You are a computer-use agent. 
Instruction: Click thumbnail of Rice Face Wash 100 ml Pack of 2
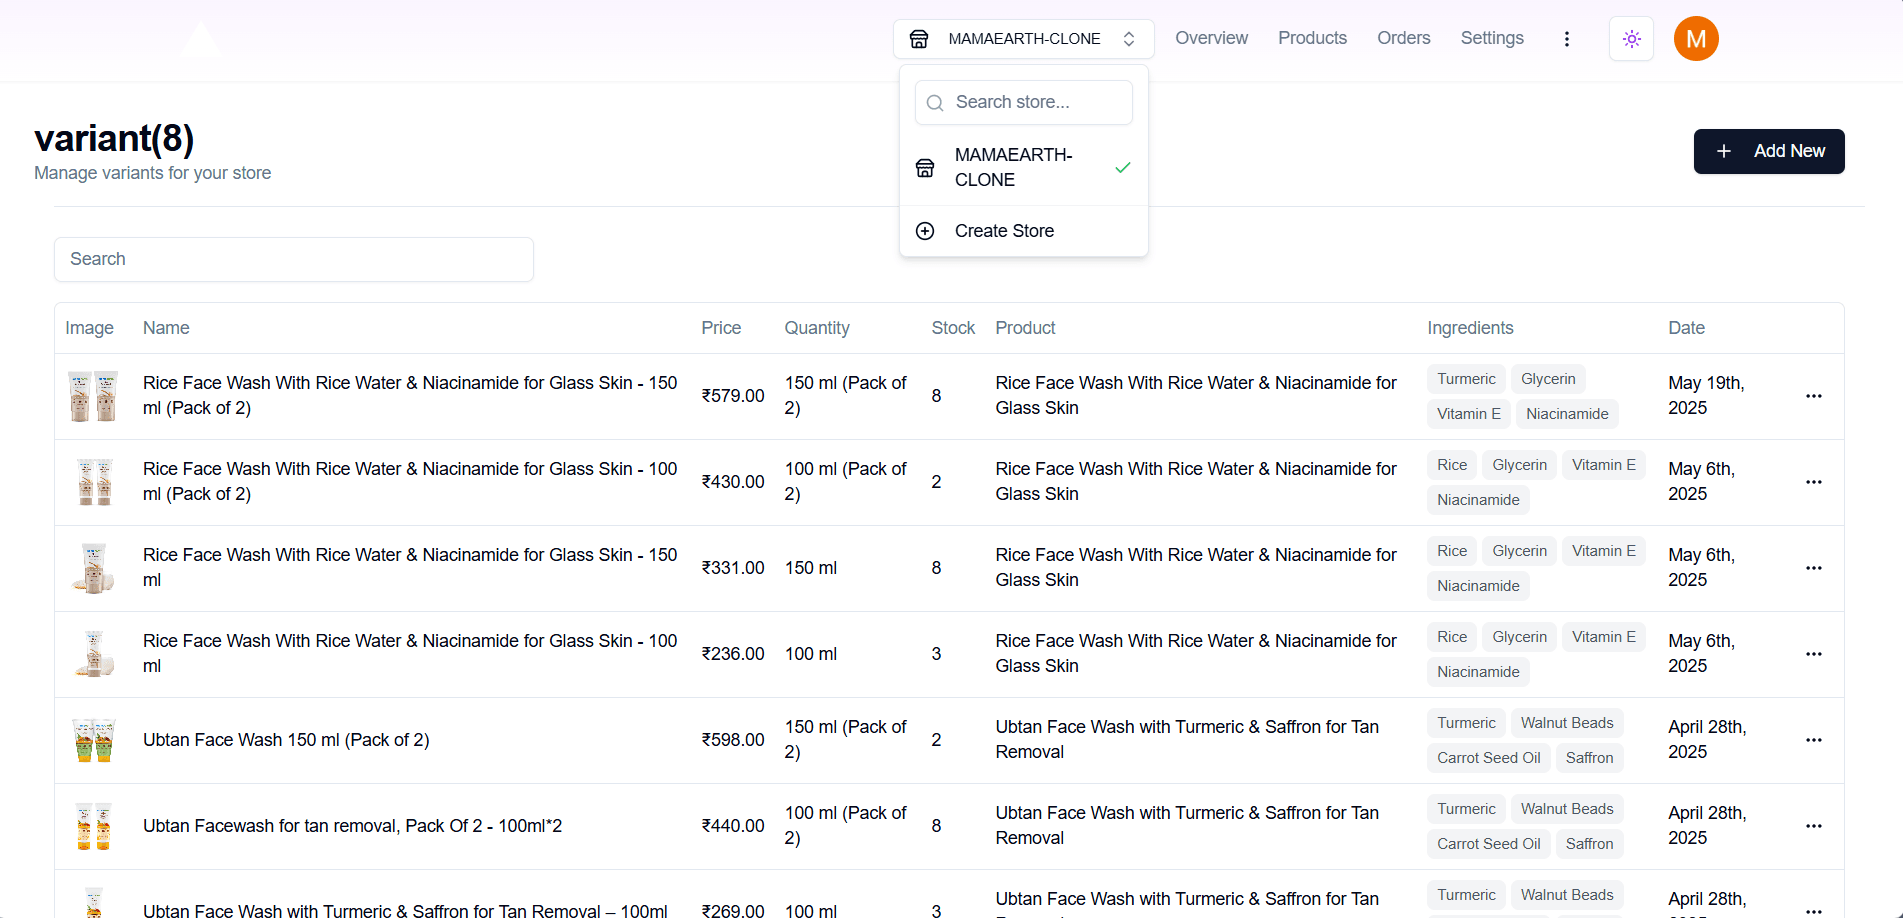pos(93,482)
